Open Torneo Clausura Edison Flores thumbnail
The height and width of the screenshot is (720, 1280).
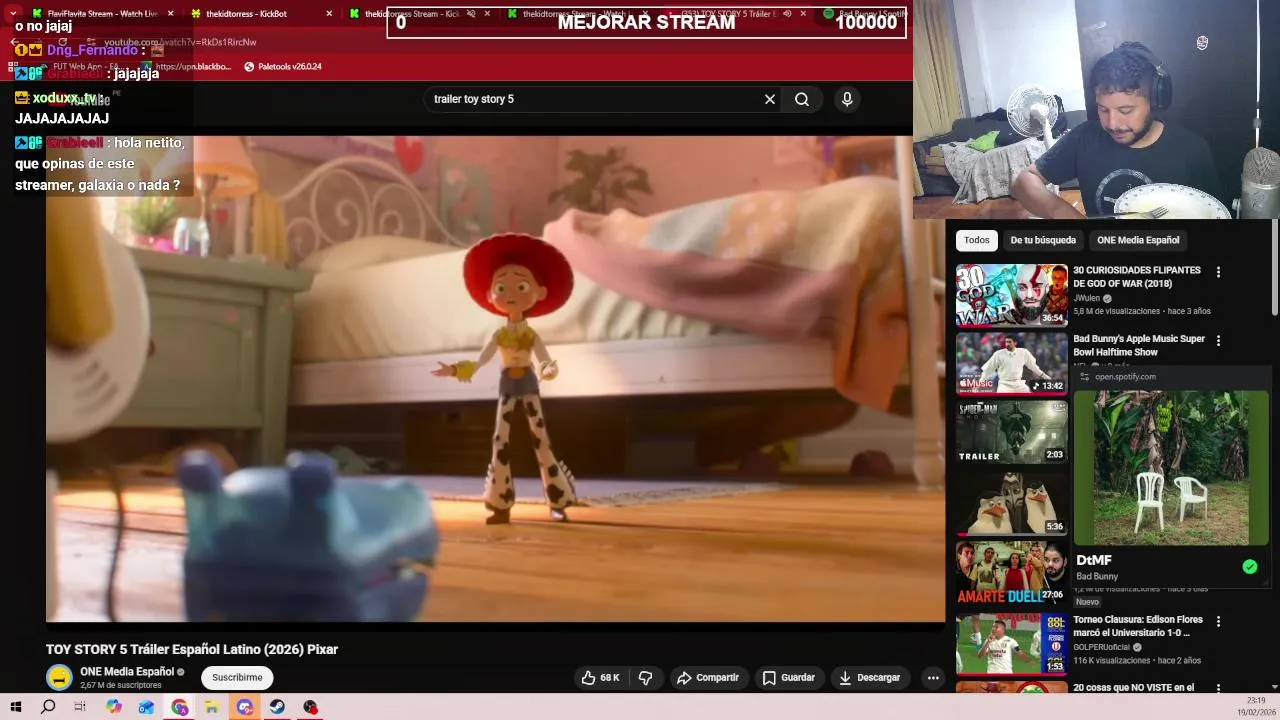tap(1012, 644)
